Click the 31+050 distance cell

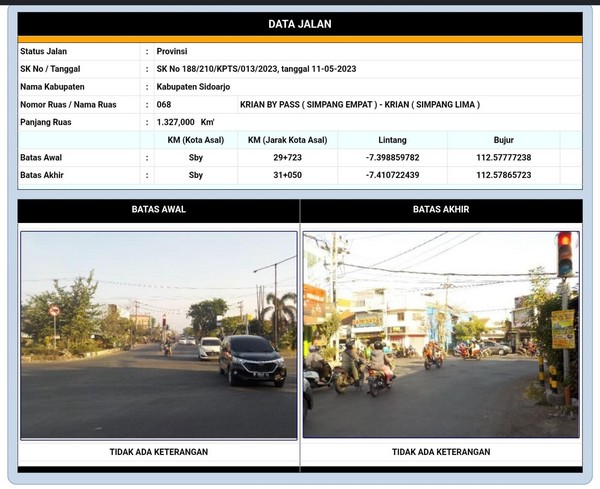[x=289, y=175]
